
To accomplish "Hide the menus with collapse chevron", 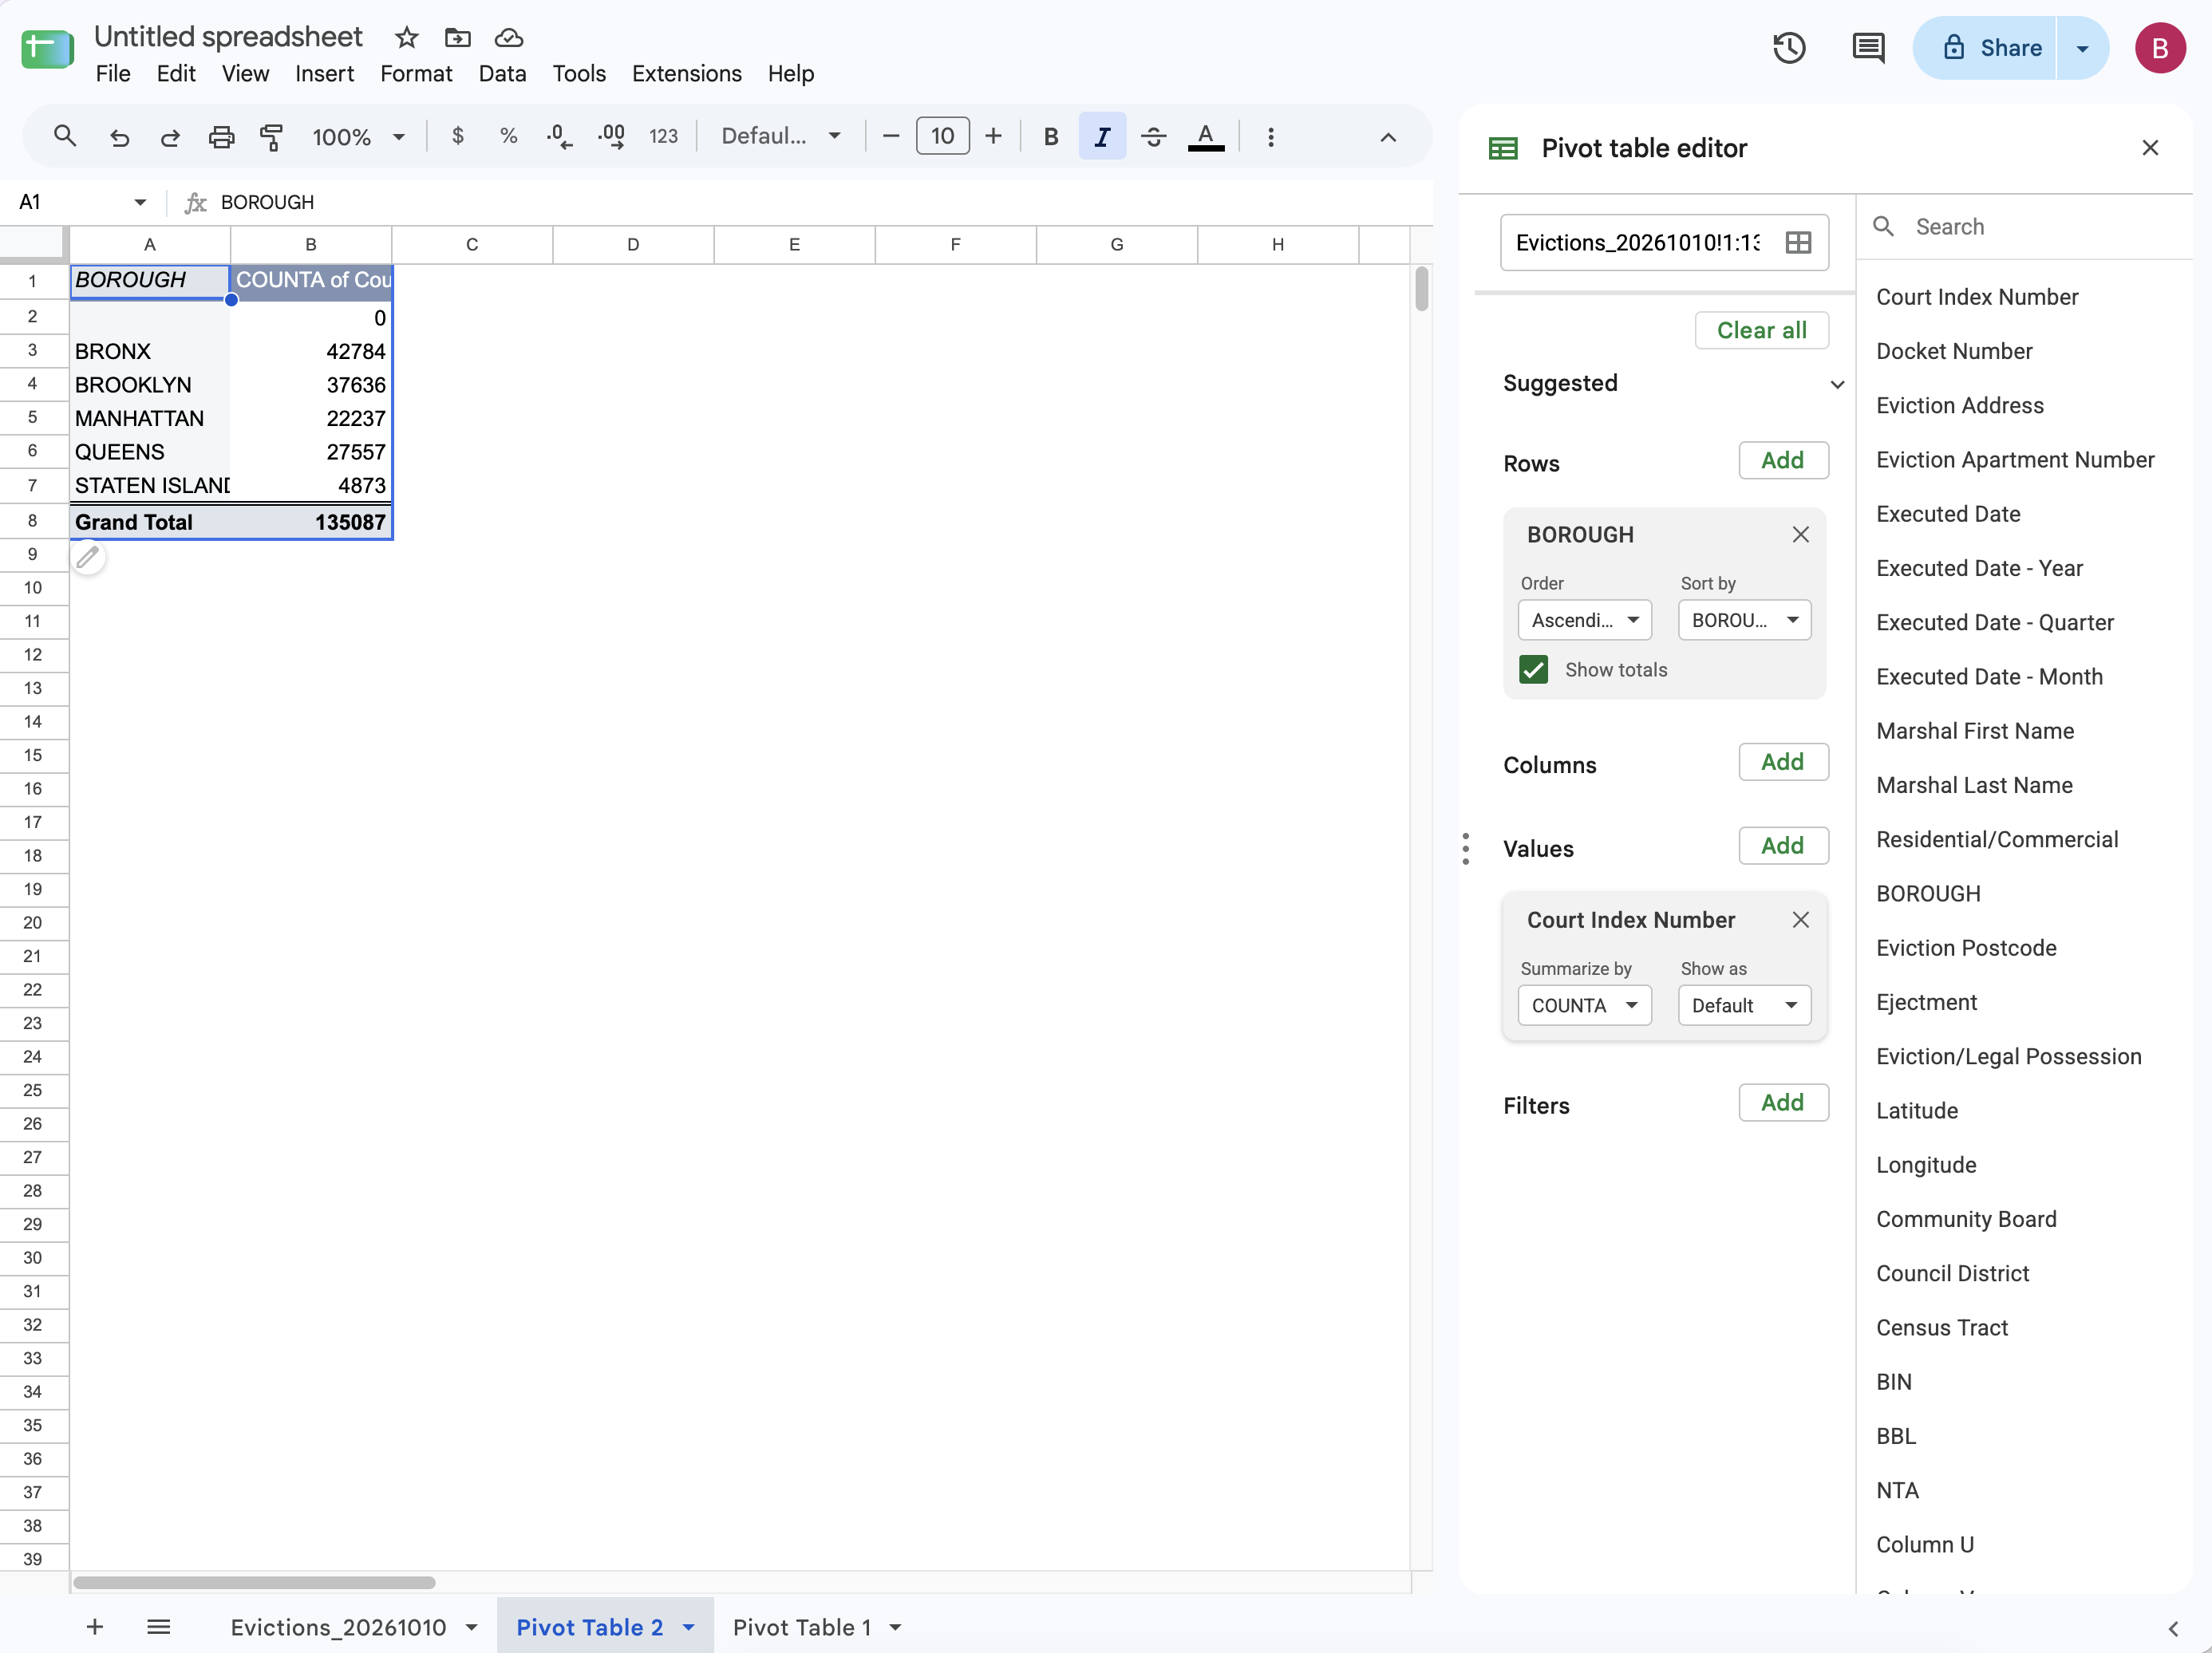I will (x=1388, y=137).
